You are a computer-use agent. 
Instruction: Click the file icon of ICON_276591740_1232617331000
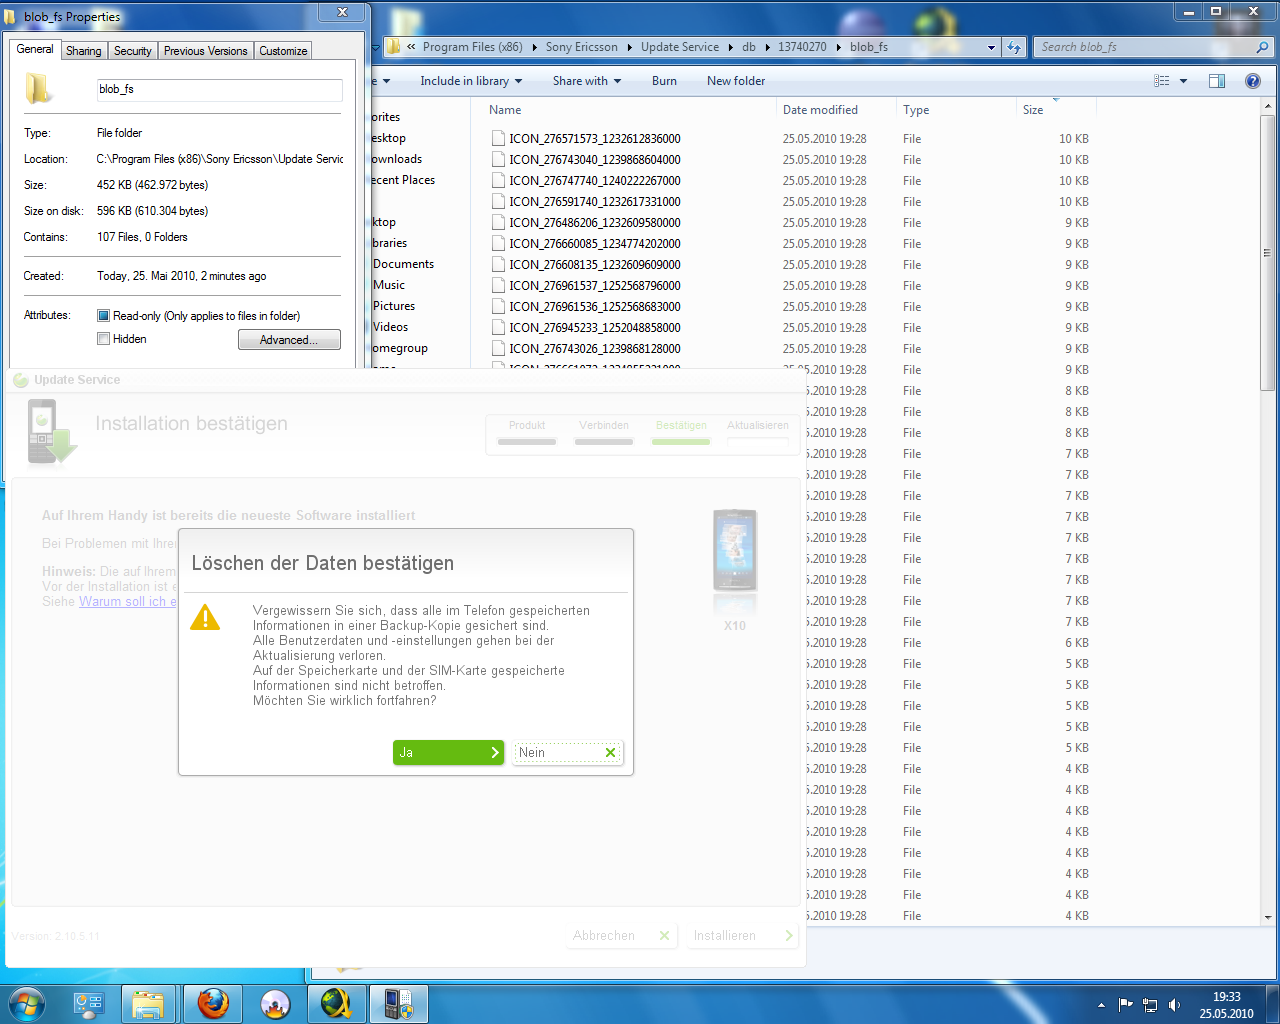498,202
